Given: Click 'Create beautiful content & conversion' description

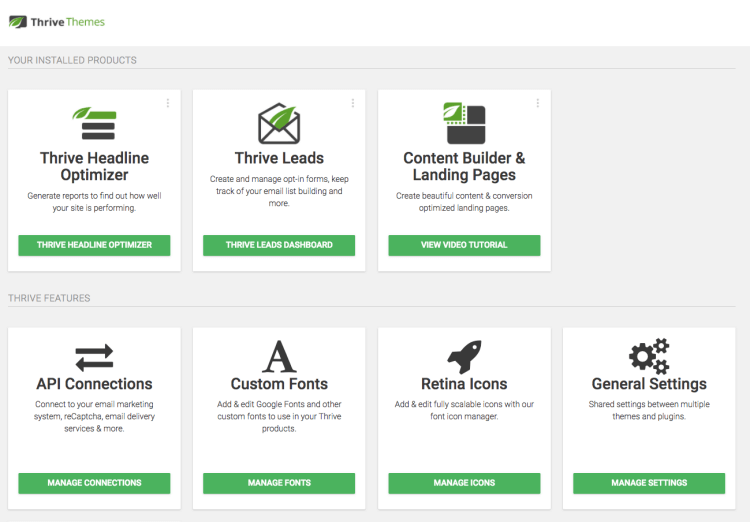Looking at the screenshot, I should 464,202.
